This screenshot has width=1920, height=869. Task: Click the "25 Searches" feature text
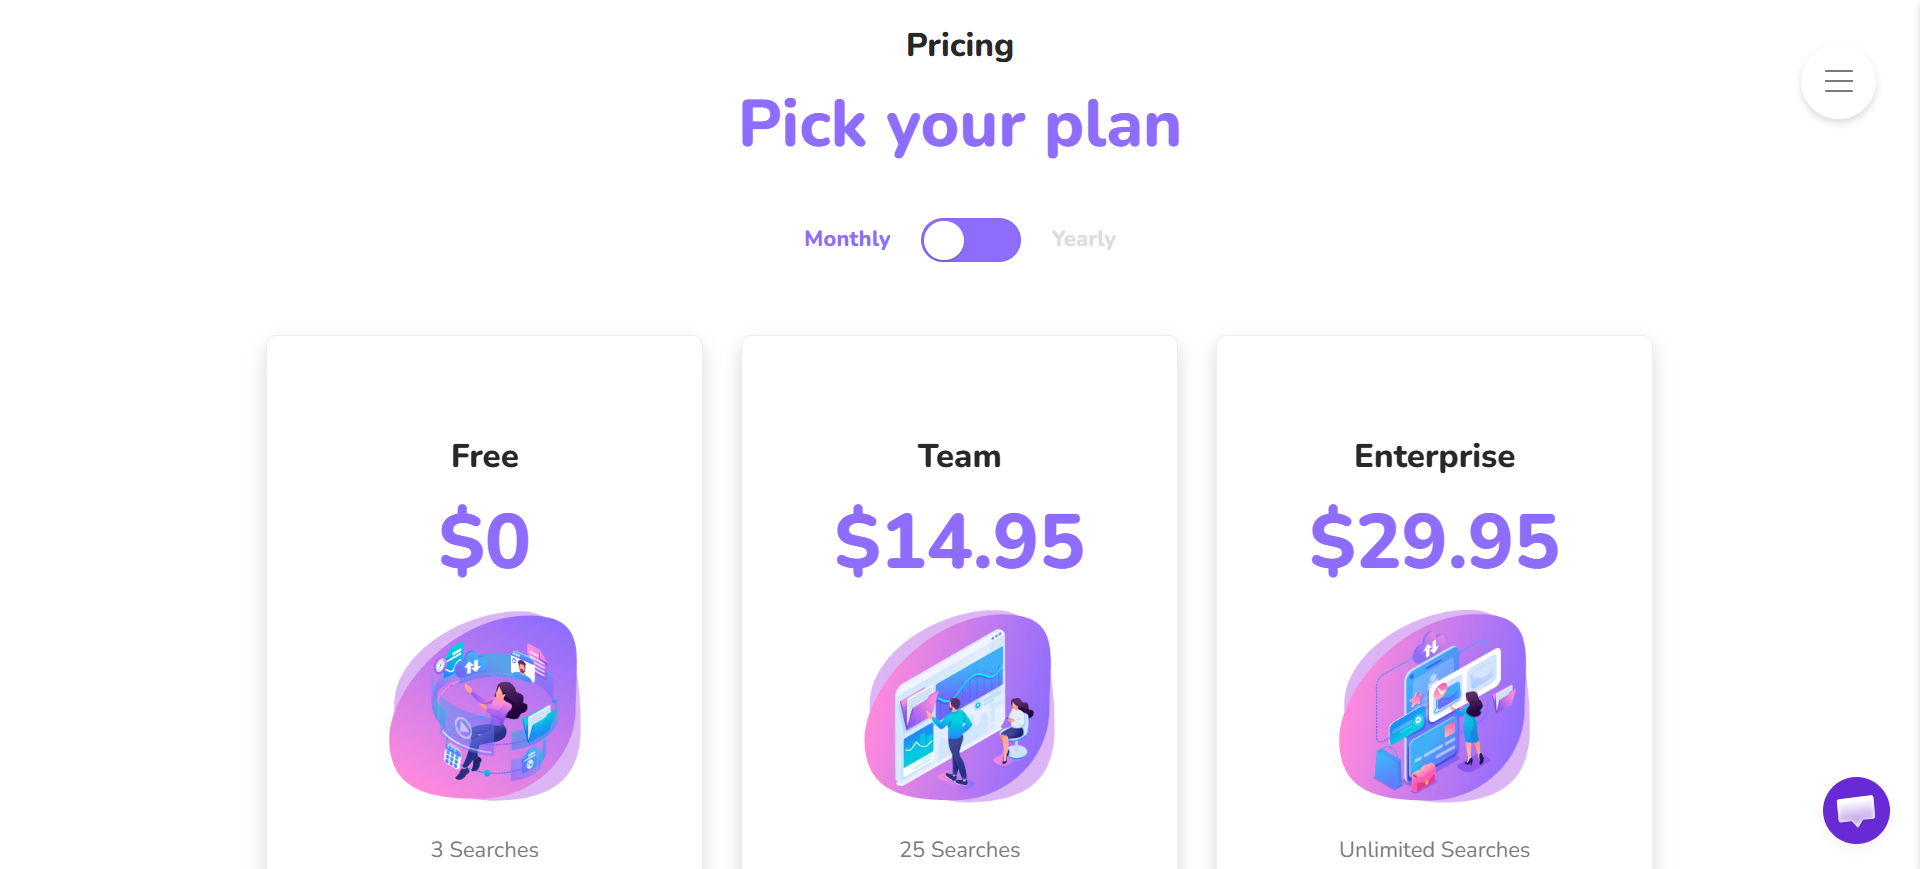[x=960, y=850]
